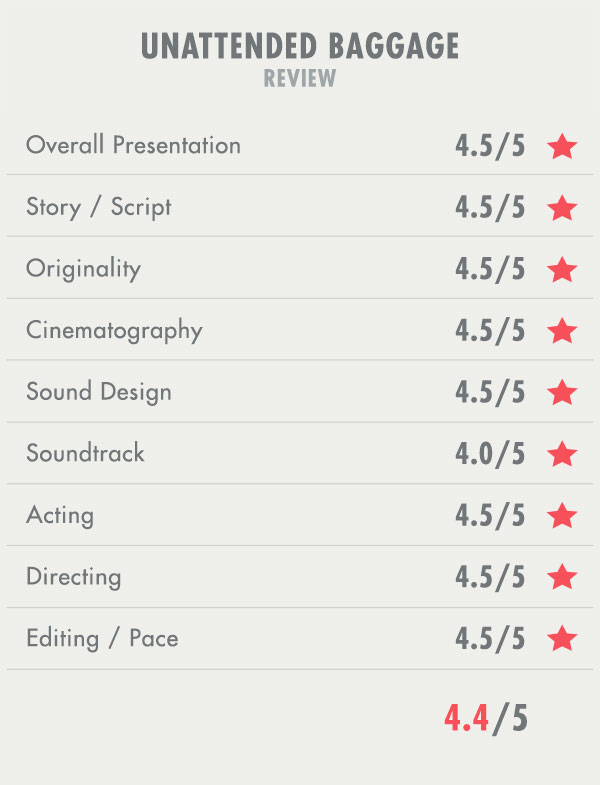Click the star beside Overall Presentation
The image size is (600, 785).
pyautogui.click(x=562, y=147)
